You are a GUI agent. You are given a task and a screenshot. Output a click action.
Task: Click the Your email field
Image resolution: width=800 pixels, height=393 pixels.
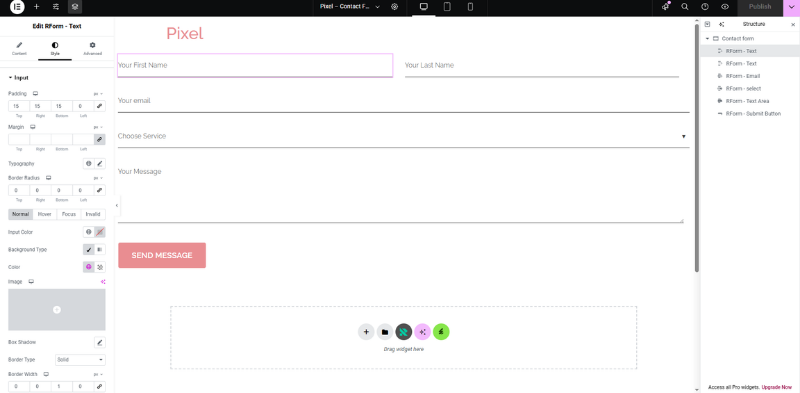(x=404, y=101)
